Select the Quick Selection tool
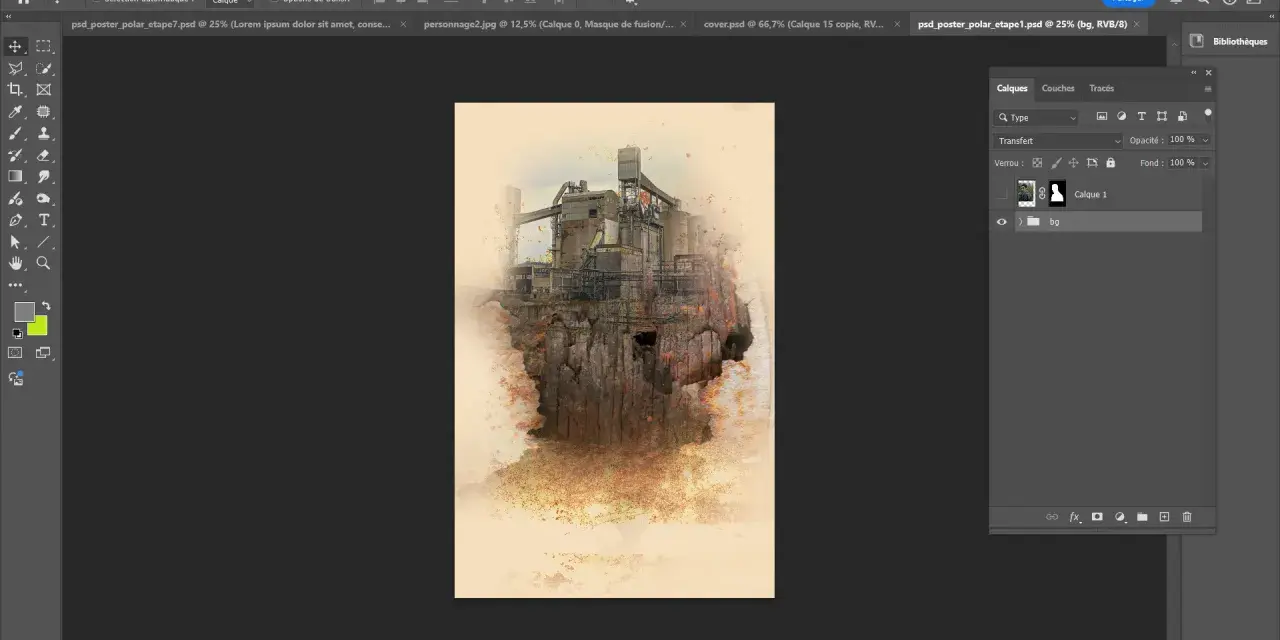Screen dimensions: 1280x640 point(44,68)
